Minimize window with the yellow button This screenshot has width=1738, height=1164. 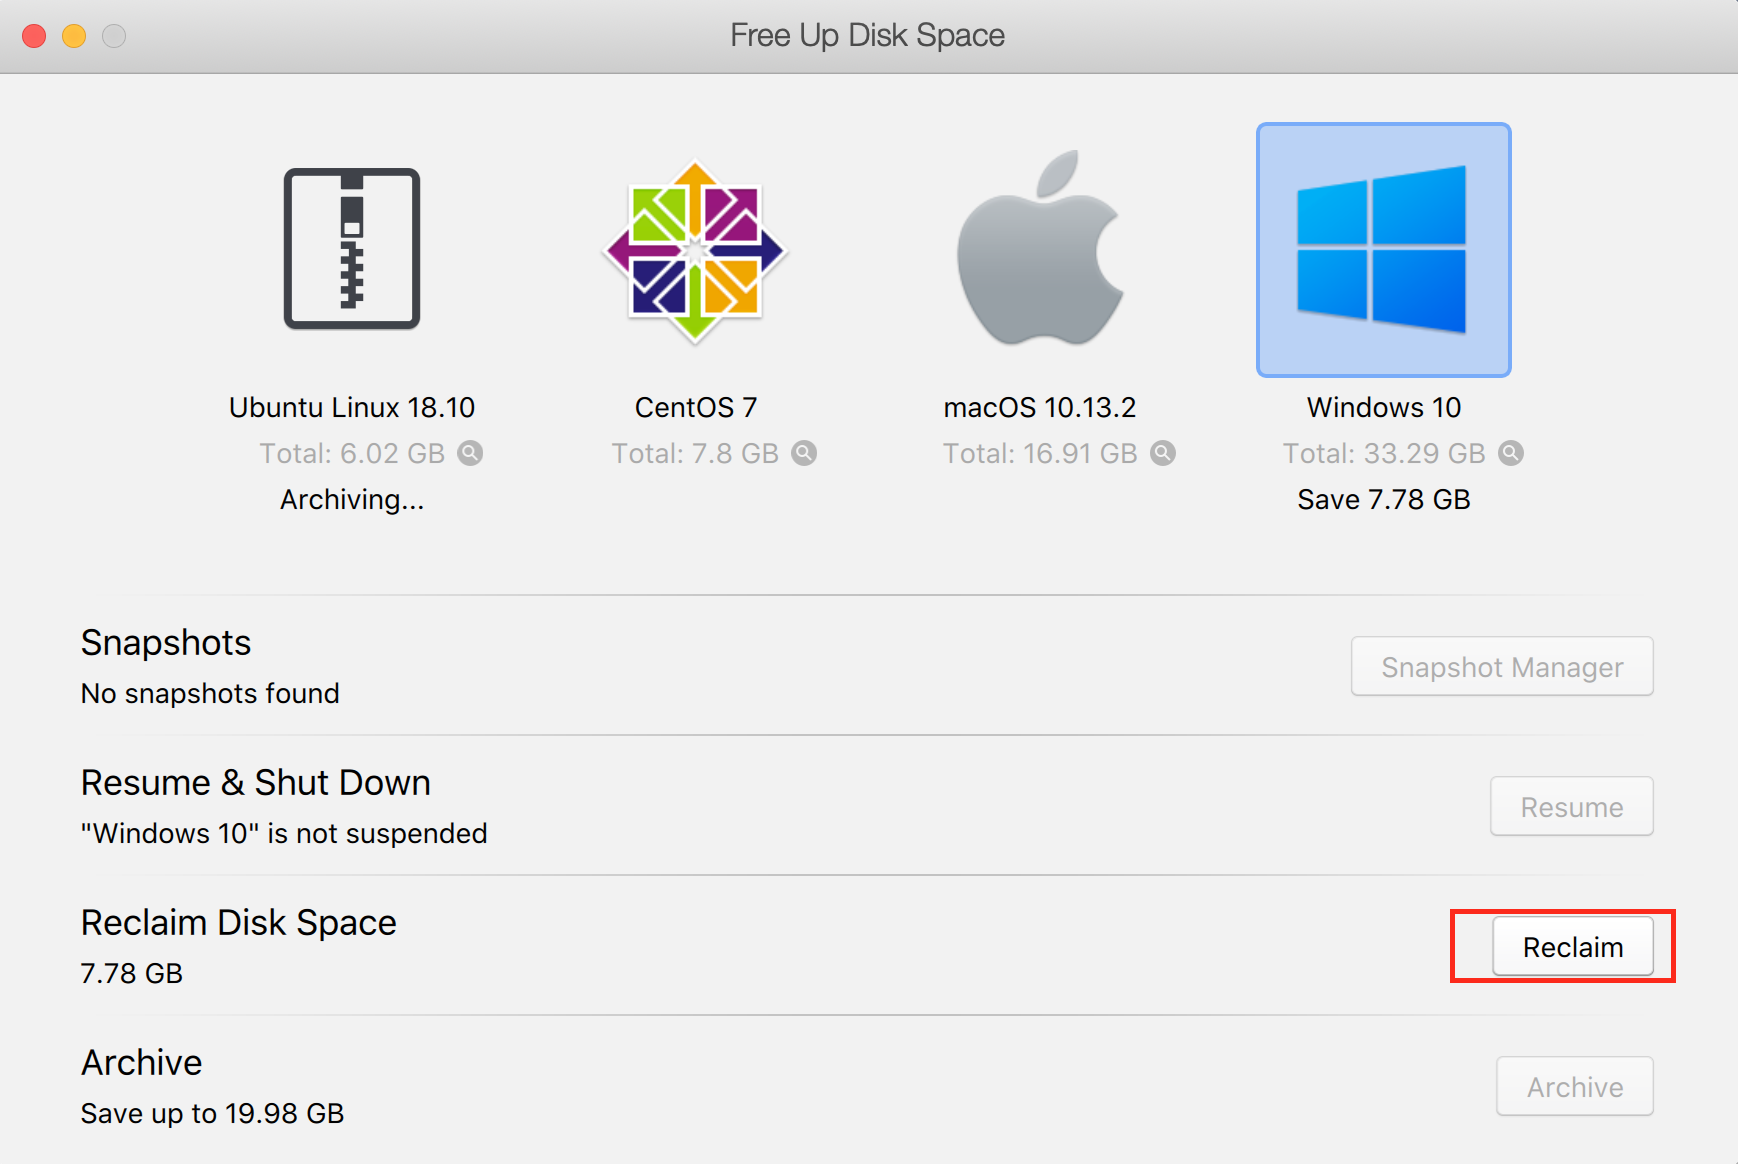pyautogui.click(x=74, y=36)
